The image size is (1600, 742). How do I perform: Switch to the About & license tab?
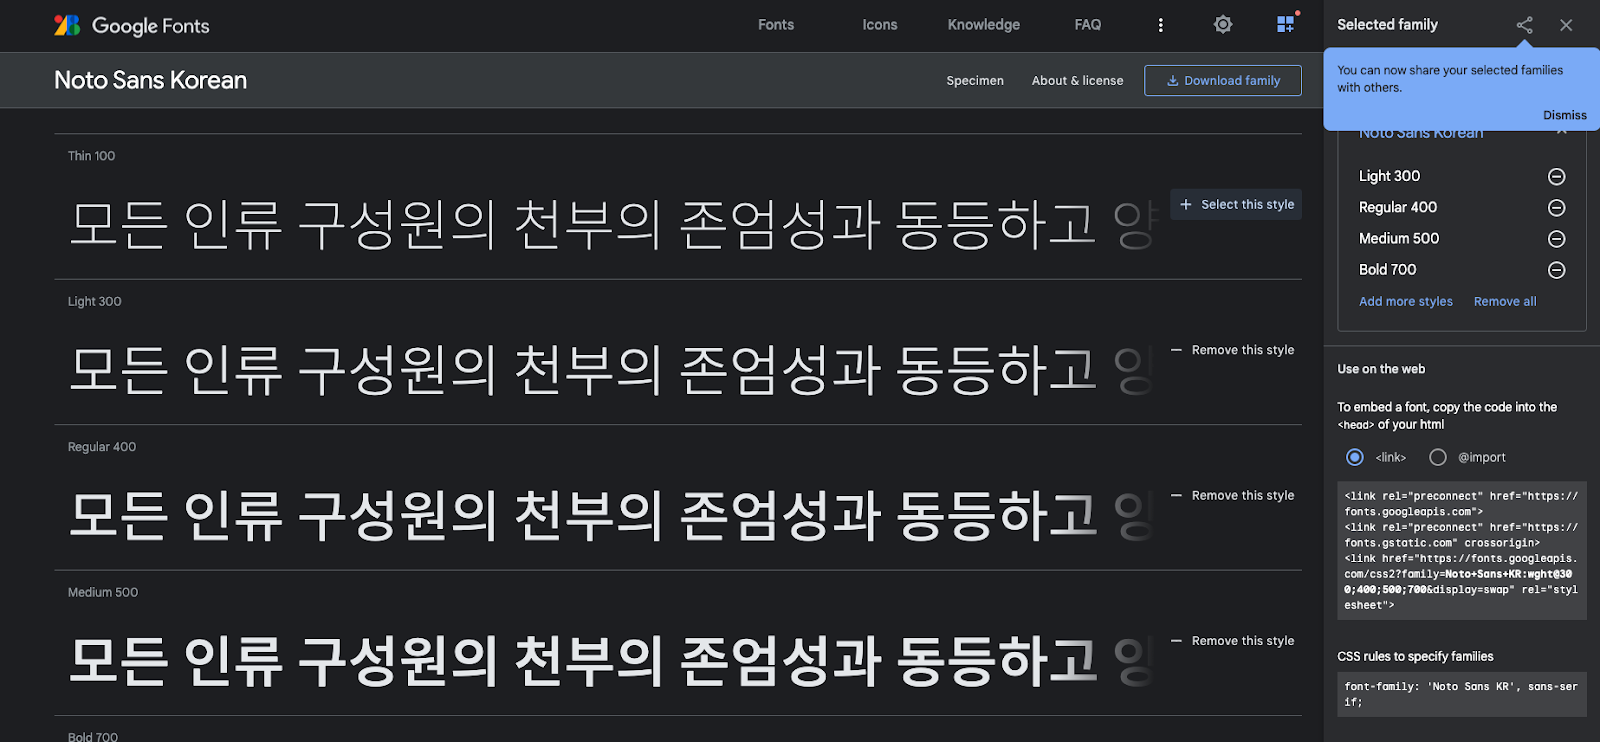click(1077, 81)
